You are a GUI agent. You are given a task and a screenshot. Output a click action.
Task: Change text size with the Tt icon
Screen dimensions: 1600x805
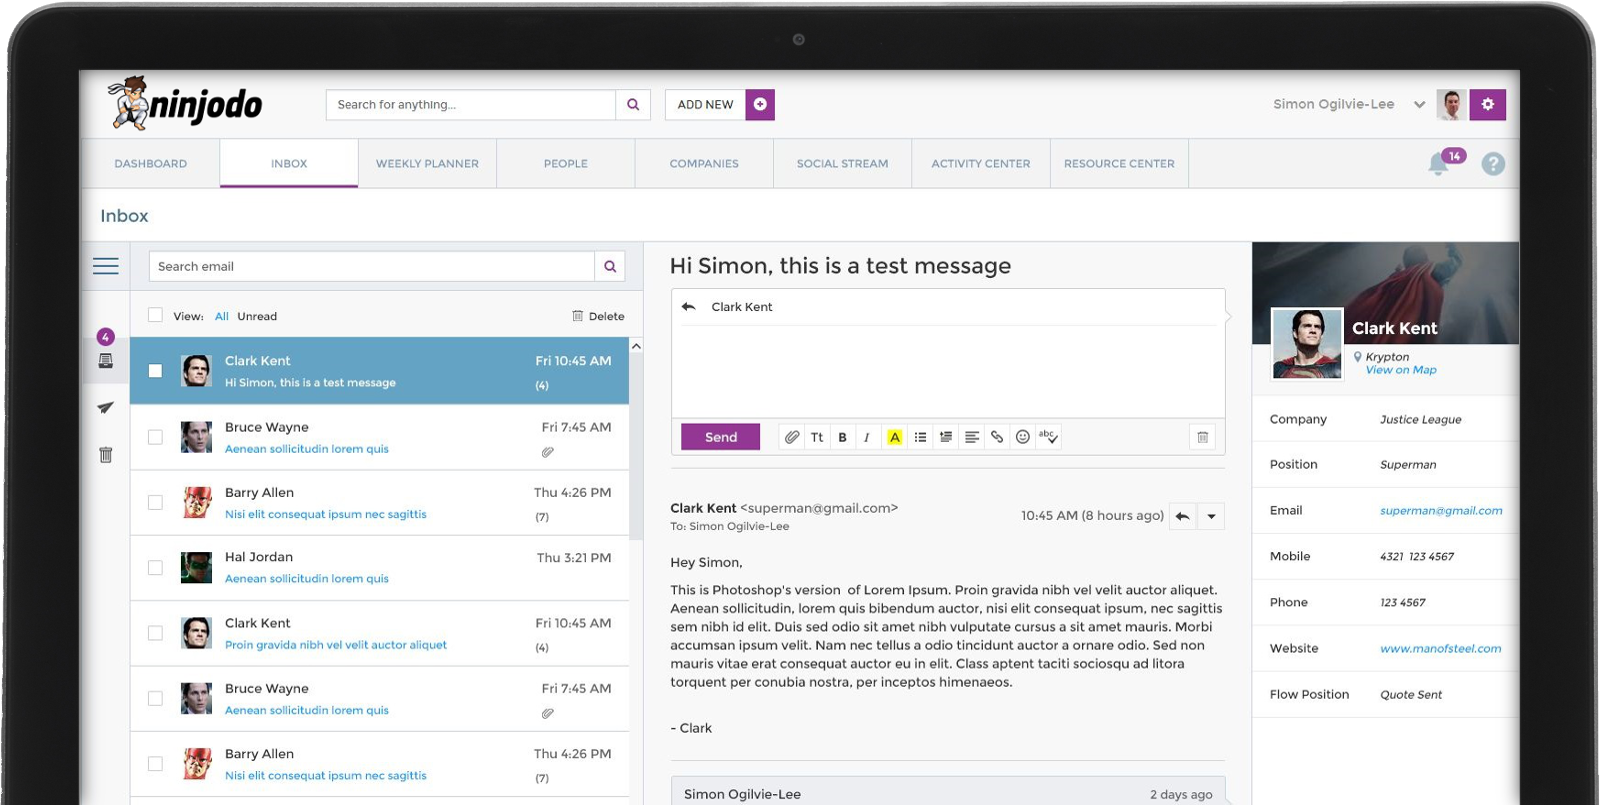click(817, 437)
